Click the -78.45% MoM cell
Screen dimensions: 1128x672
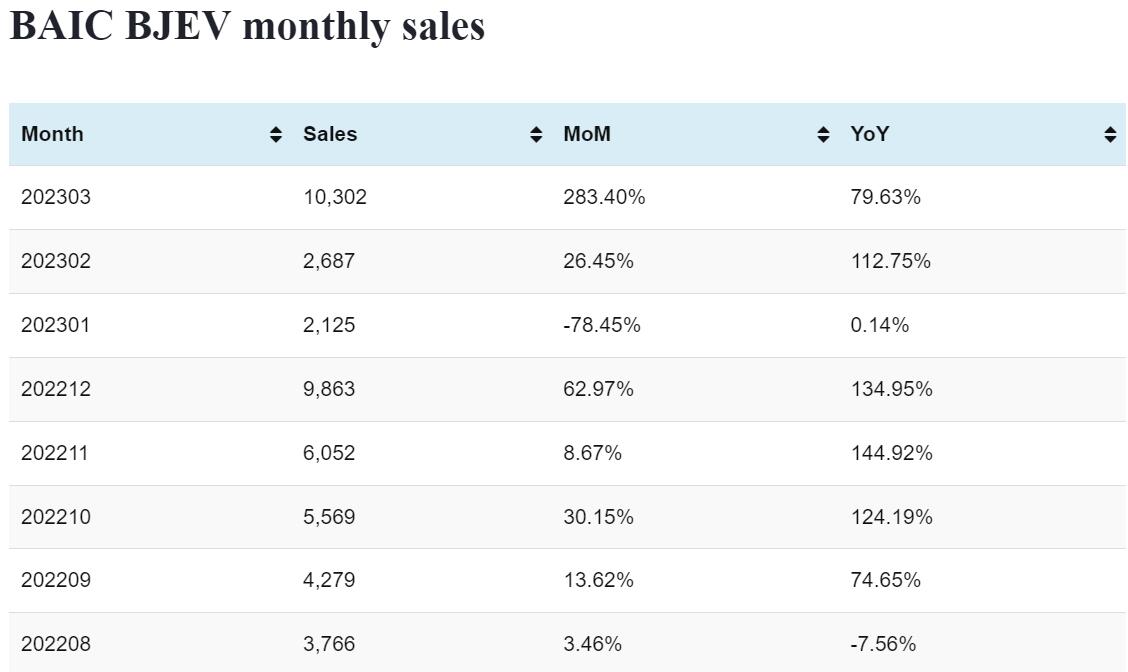(x=602, y=325)
